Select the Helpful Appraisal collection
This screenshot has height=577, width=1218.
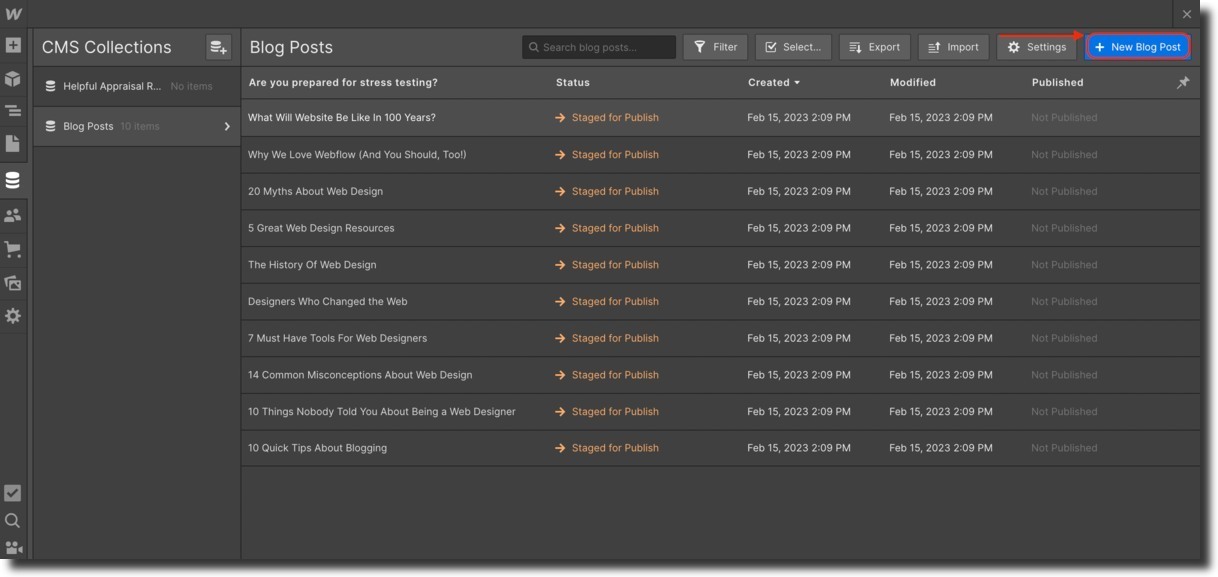click(111, 86)
